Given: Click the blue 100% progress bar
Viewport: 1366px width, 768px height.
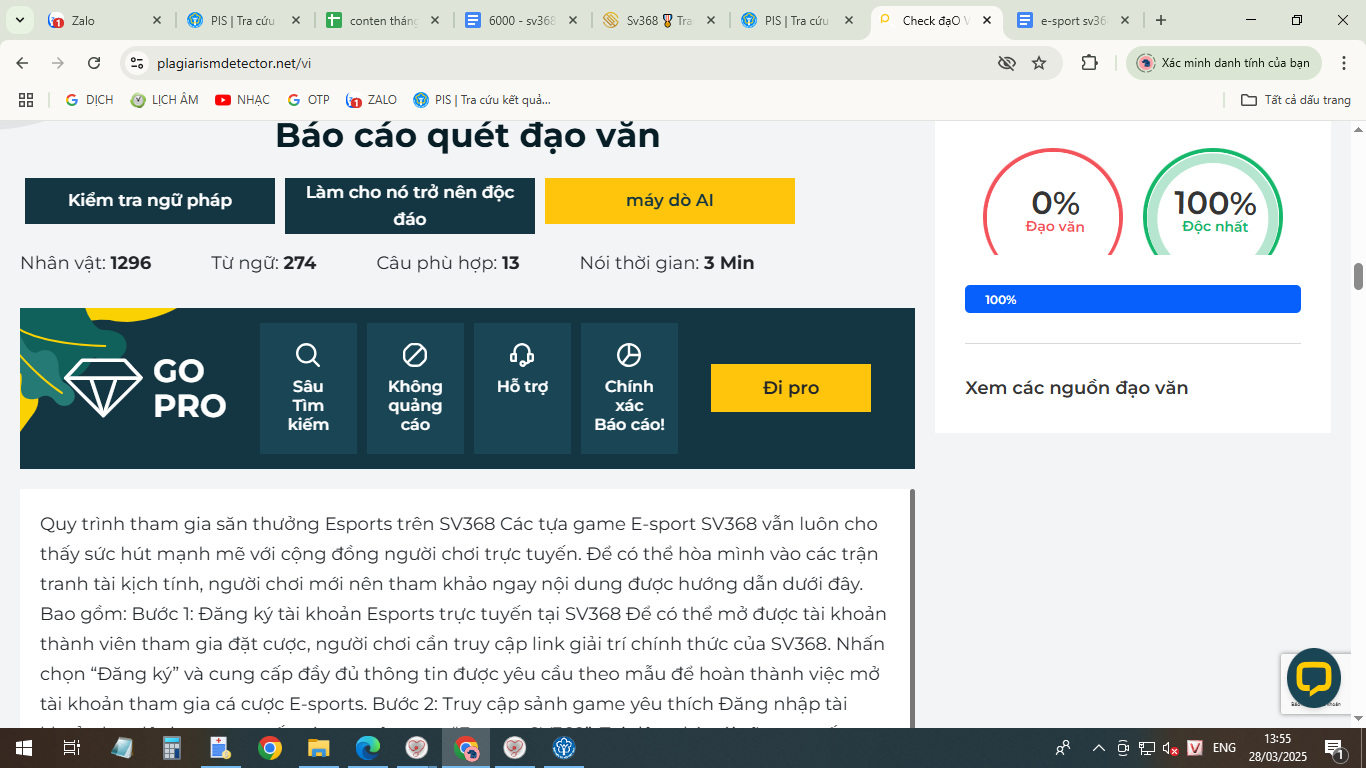Looking at the screenshot, I should [x=1133, y=299].
